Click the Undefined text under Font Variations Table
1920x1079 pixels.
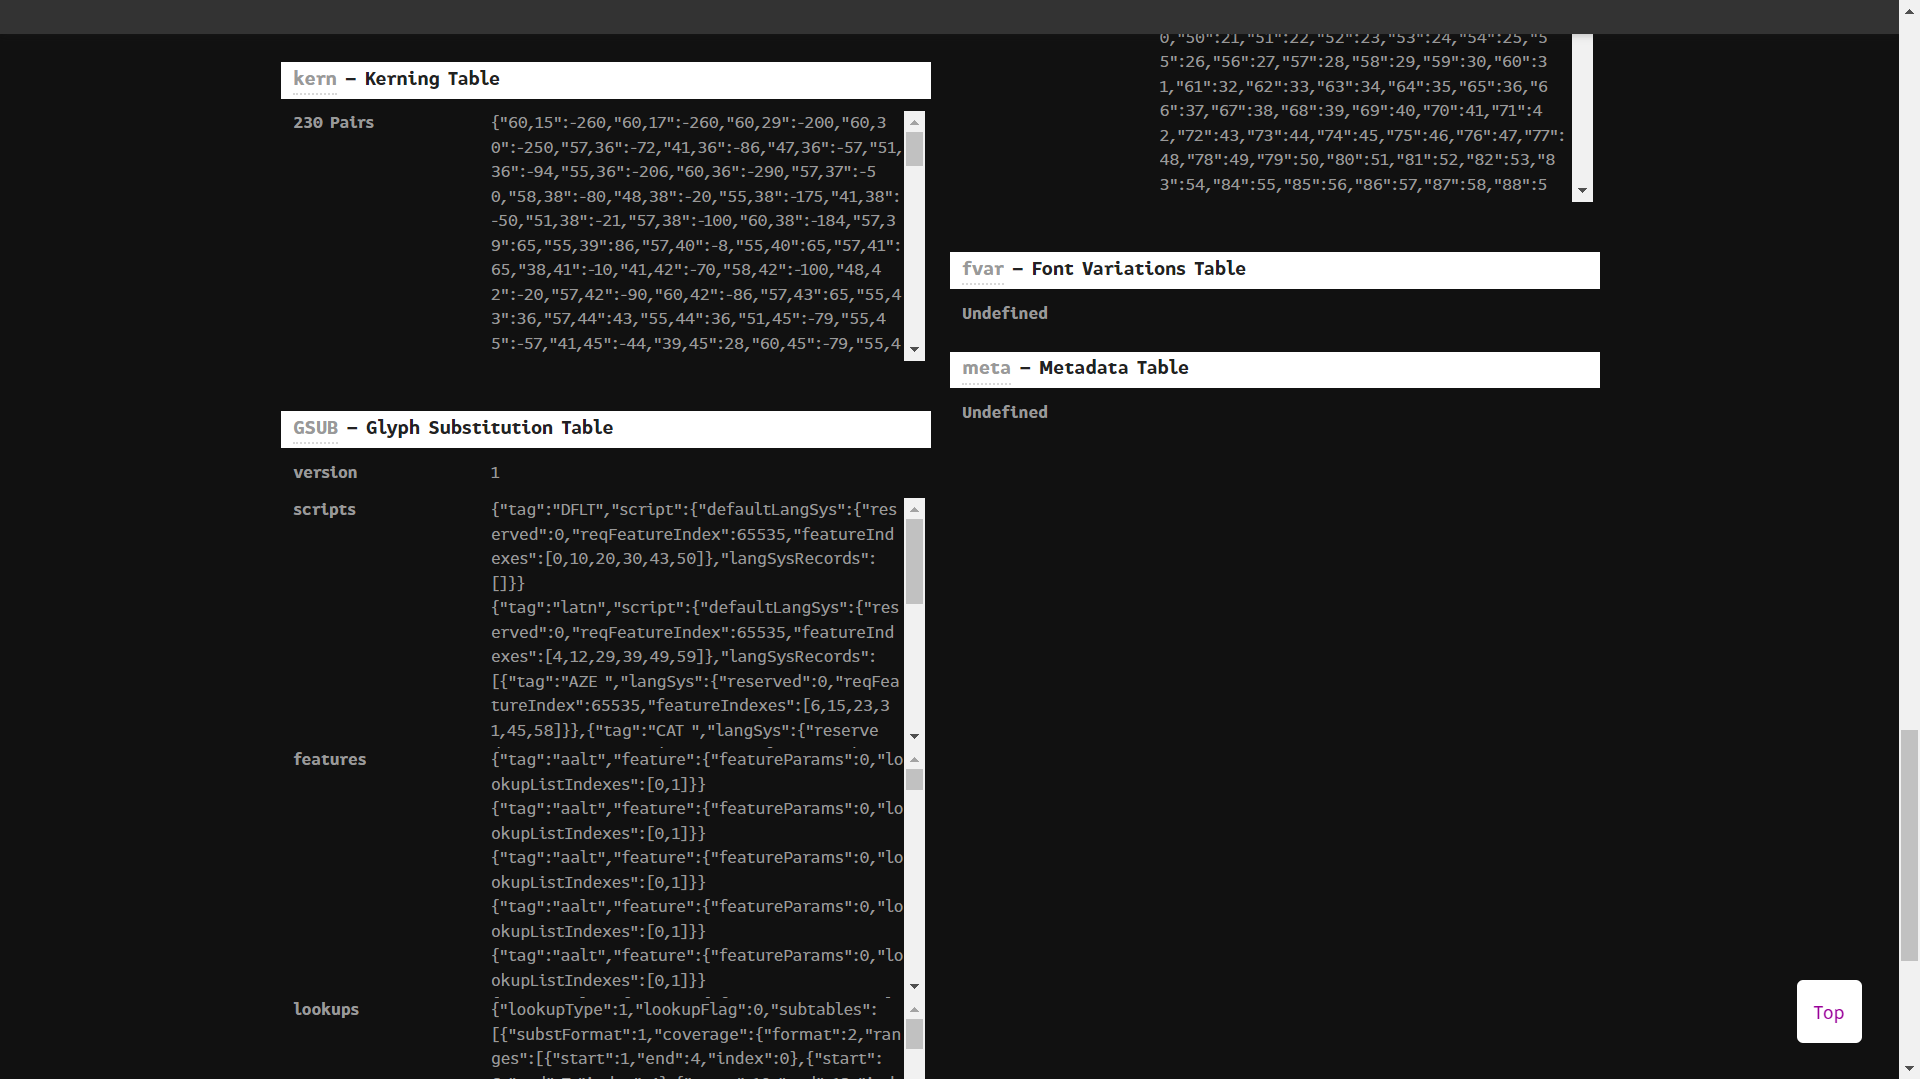coord(1004,313)
